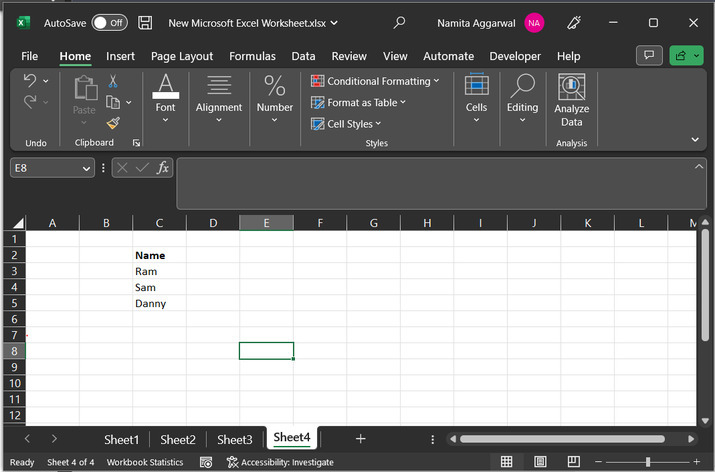The height and width of the screenshot is (472, 715).
Task: Click the Insert Function fx icon
Action: coord(163,168)
